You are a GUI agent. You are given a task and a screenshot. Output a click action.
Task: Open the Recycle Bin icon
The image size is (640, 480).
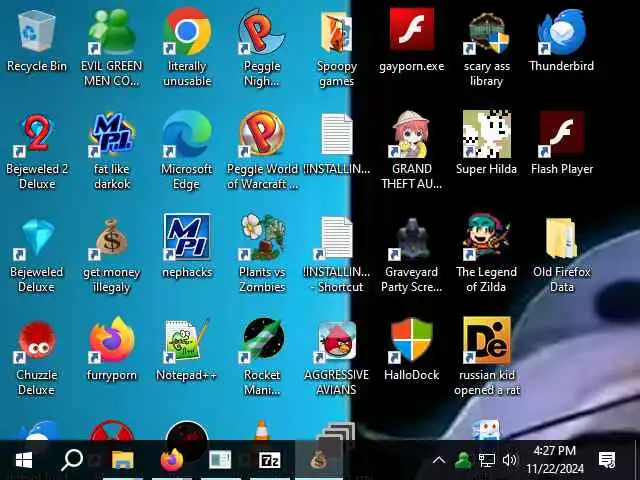[x=36, y=31]
